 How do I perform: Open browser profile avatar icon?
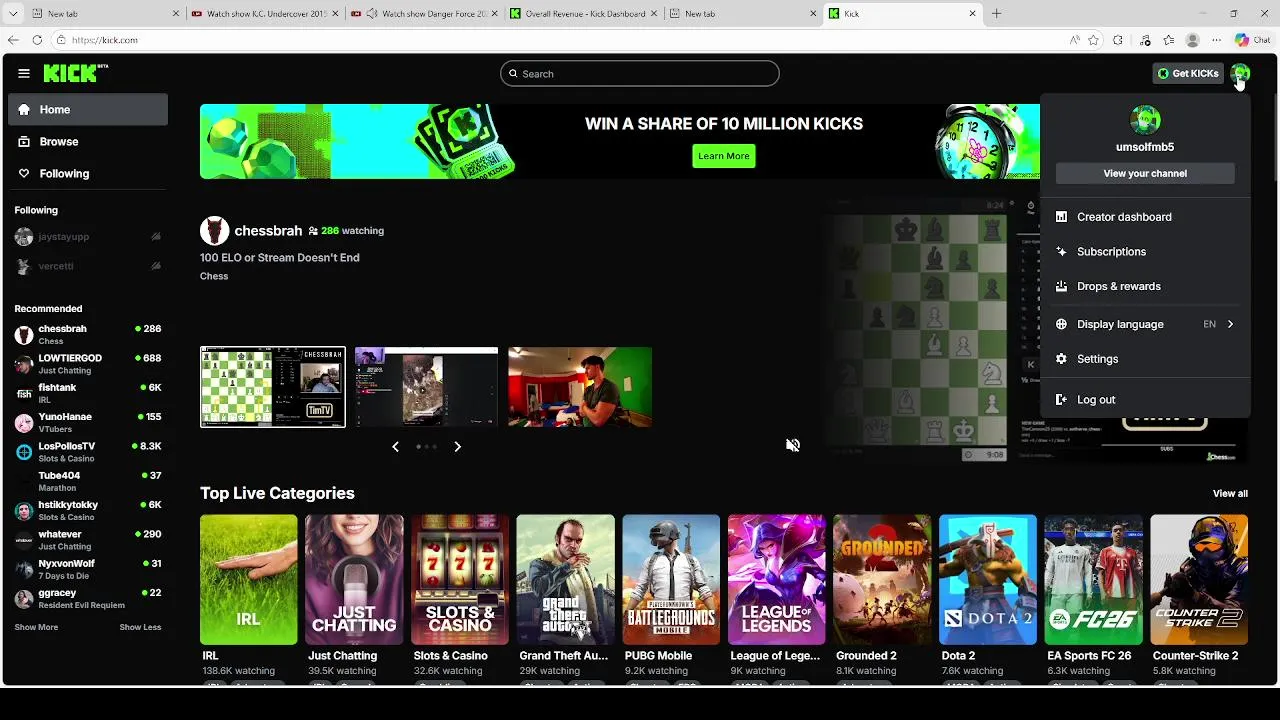[x=1192, y=40]
